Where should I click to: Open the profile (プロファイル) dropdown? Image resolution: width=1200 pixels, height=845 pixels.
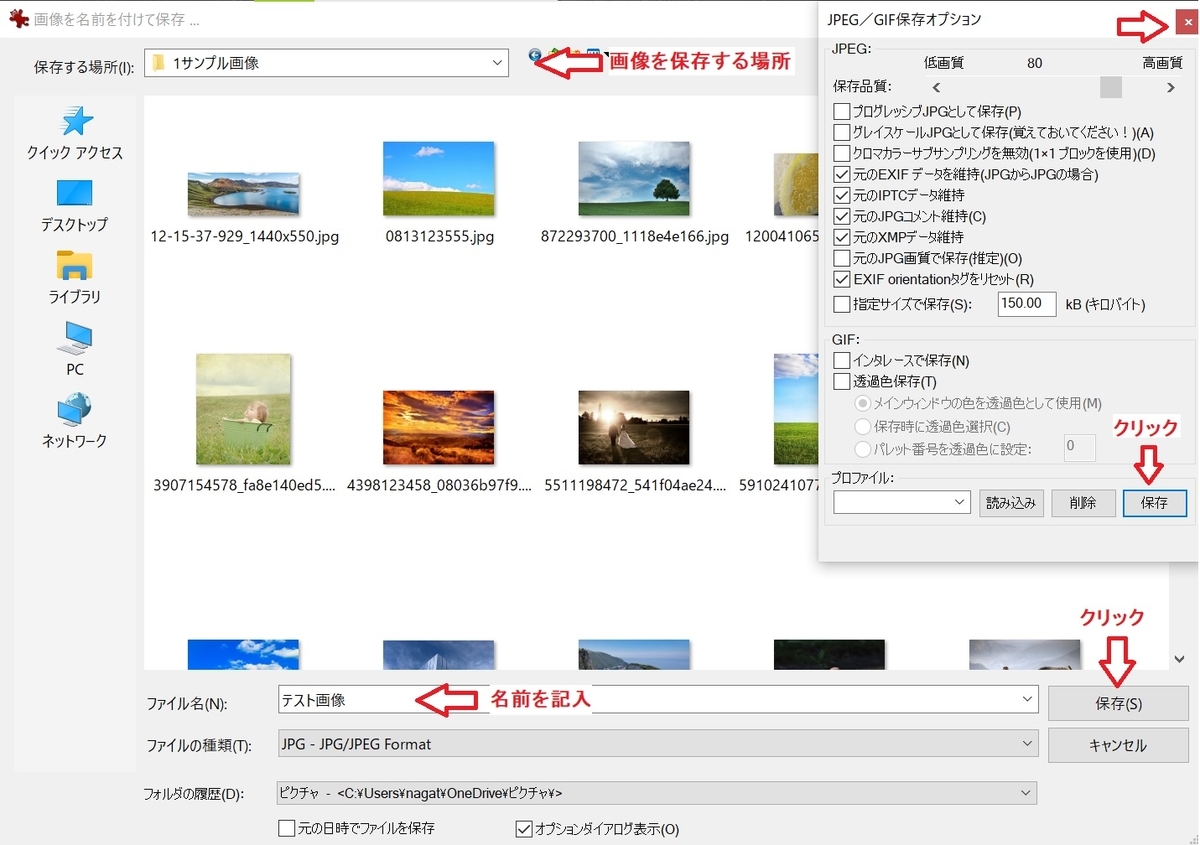point(902,503)
